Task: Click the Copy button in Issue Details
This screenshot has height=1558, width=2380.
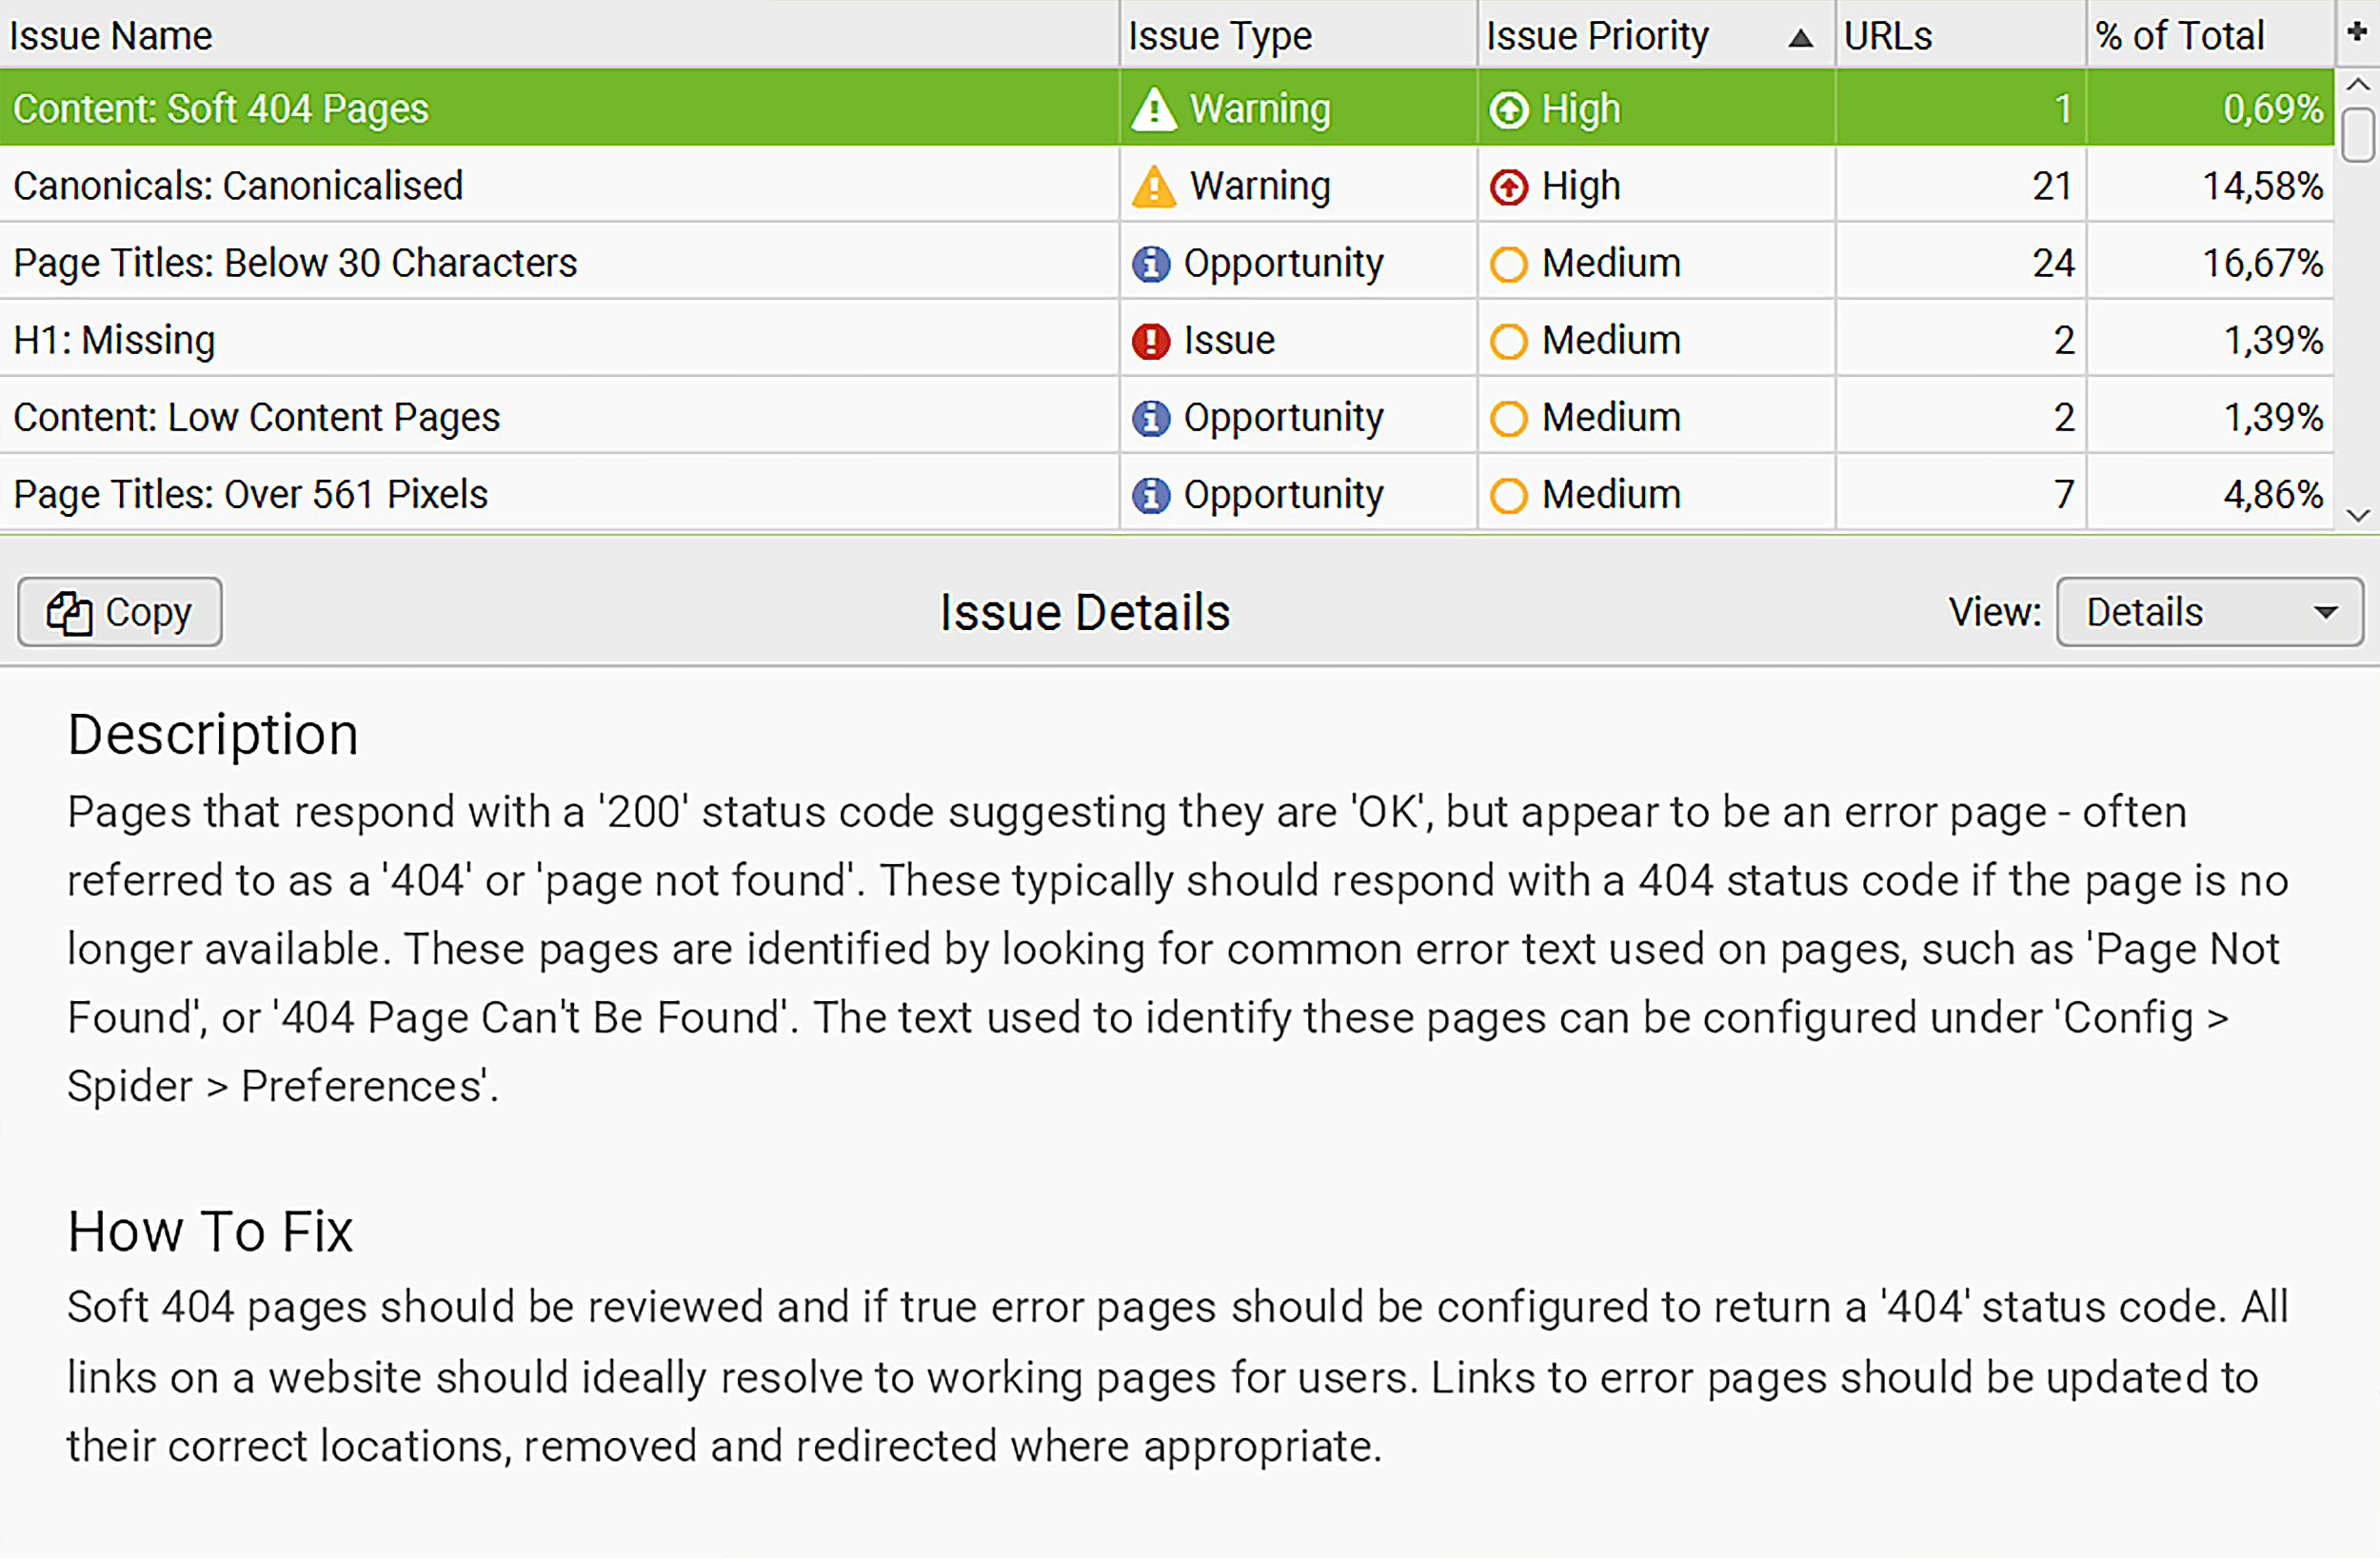Action: tap(122, 610)
